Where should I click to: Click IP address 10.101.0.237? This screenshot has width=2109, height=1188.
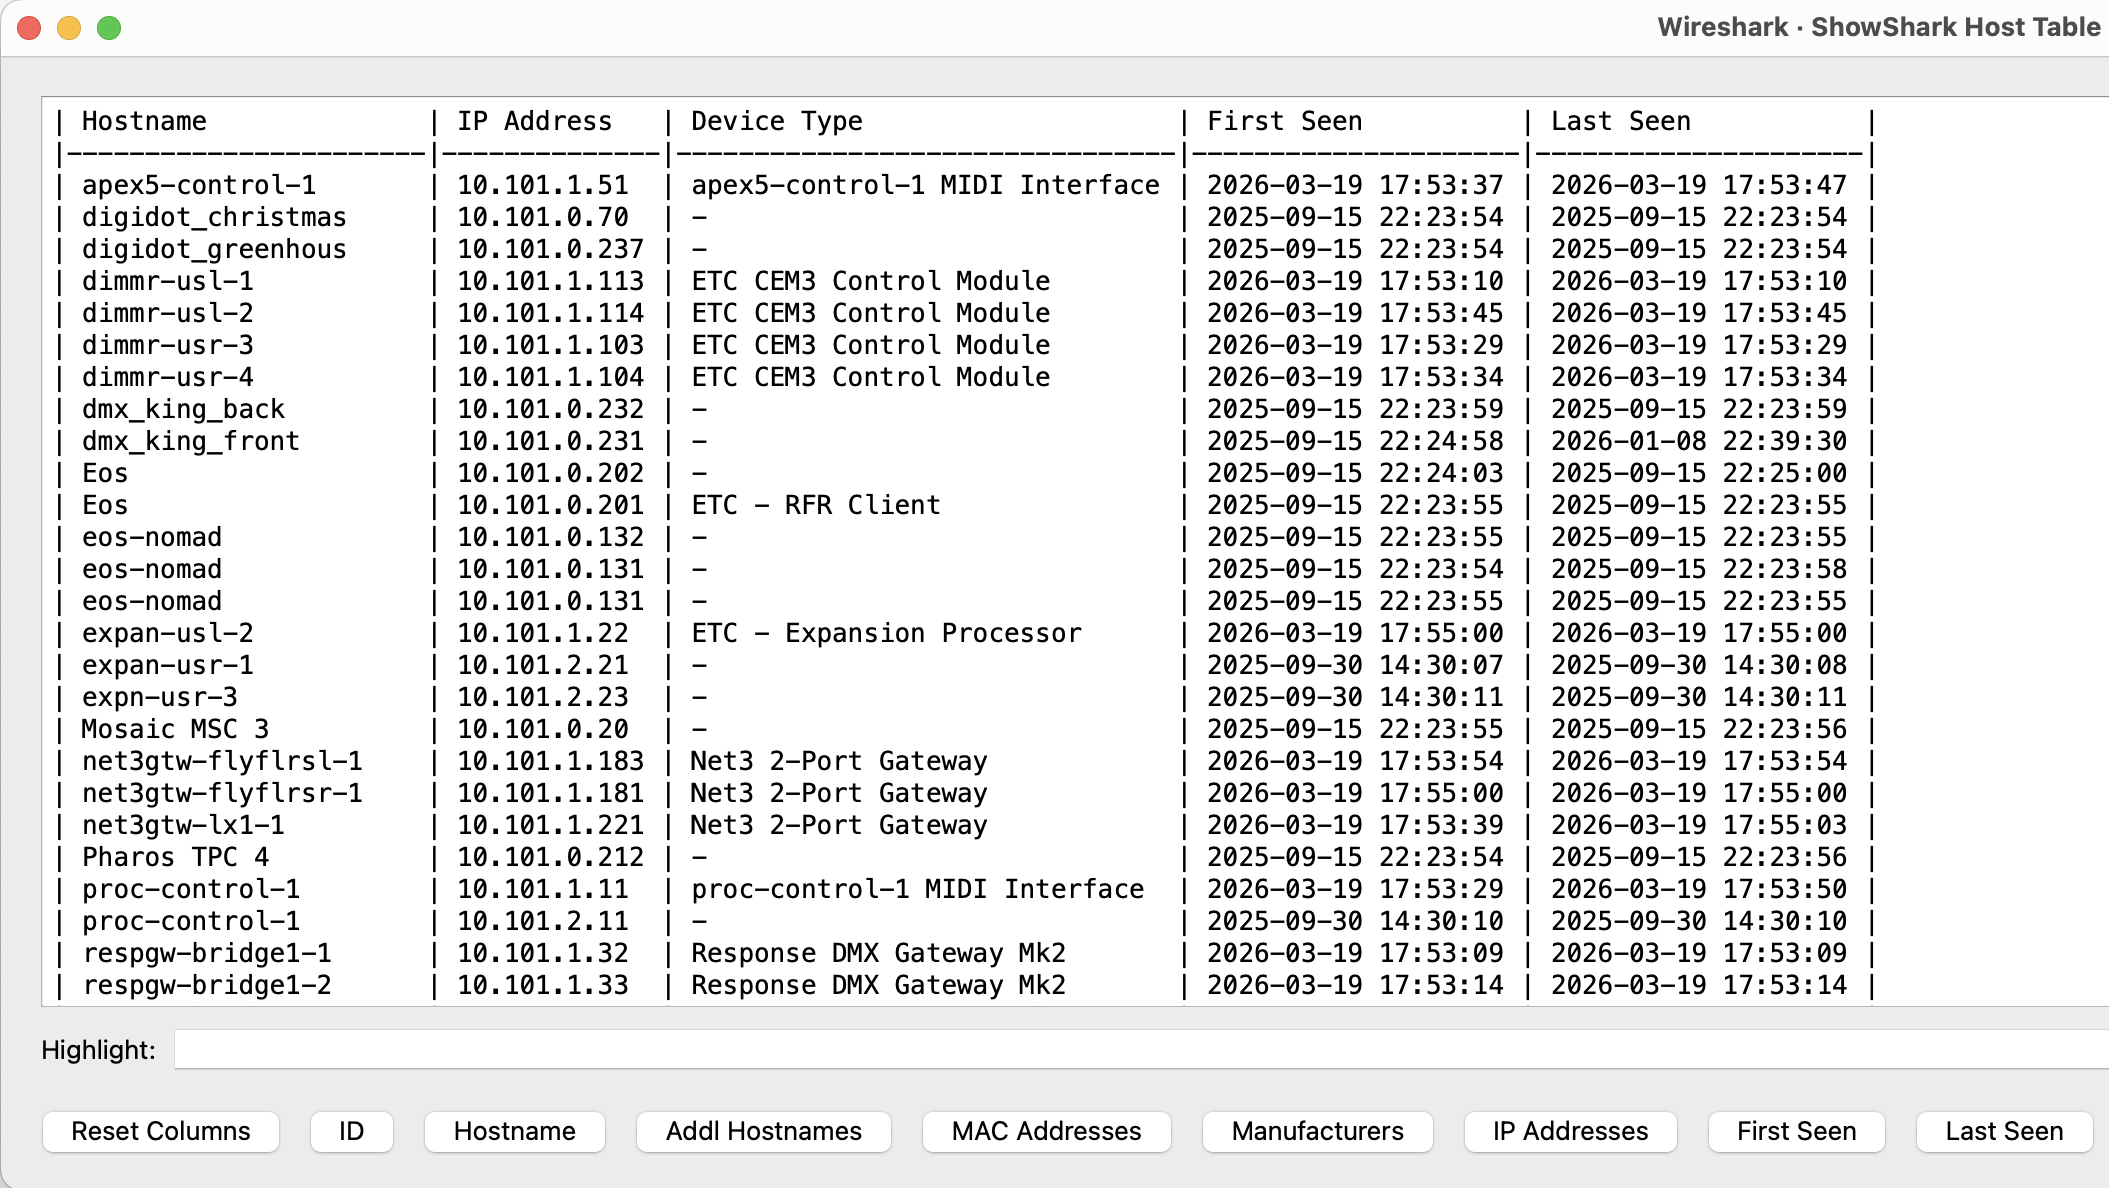pos(551,249)
